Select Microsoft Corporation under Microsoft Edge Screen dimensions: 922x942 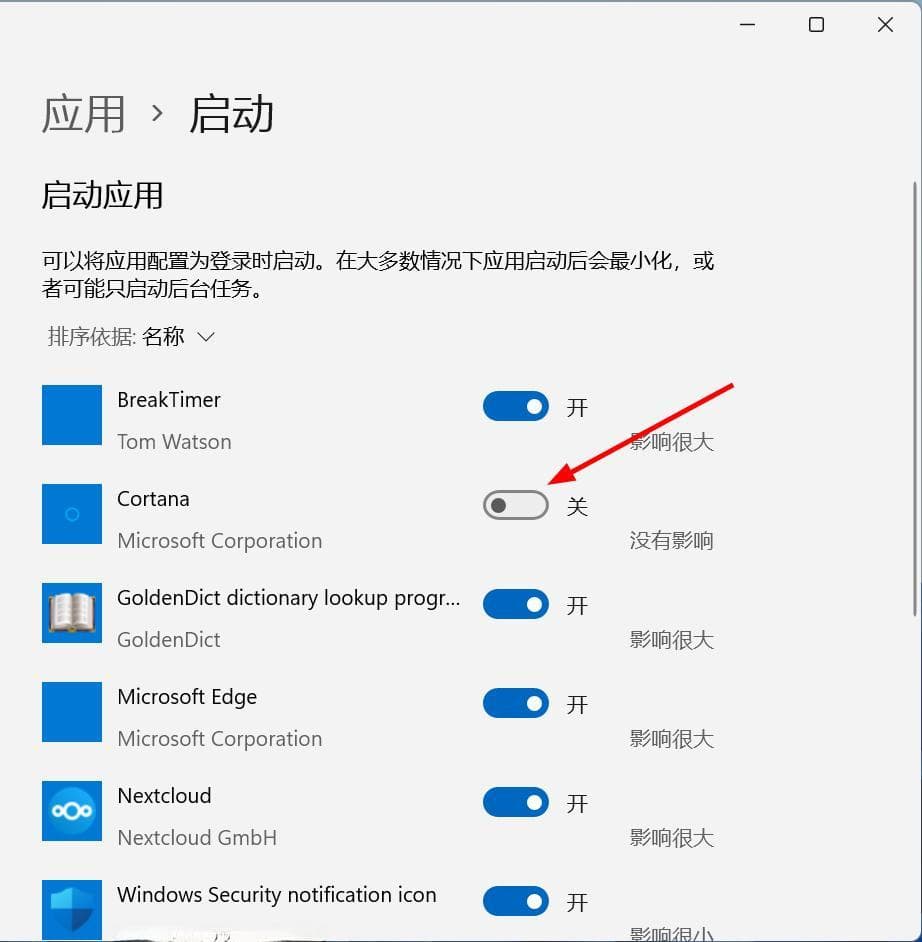[220, 739]
